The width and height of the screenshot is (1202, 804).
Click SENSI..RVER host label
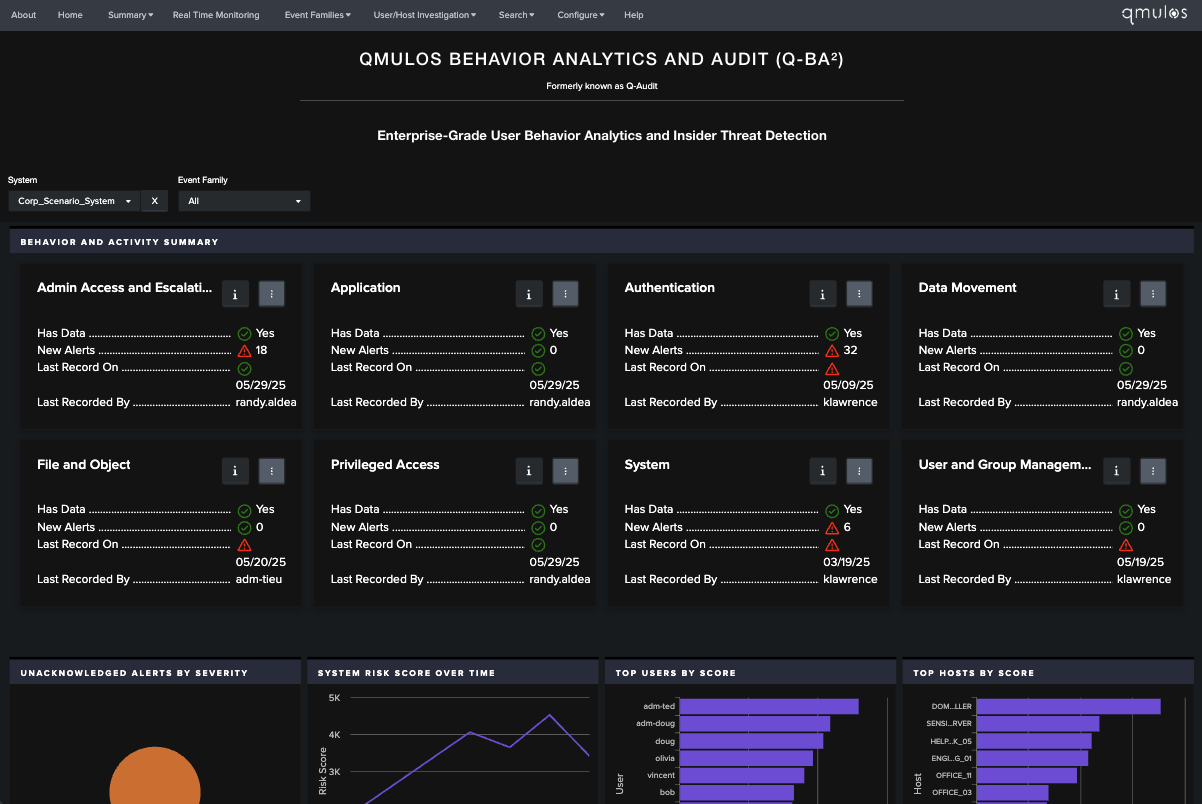pyautogui.click(x=951, y=724)
